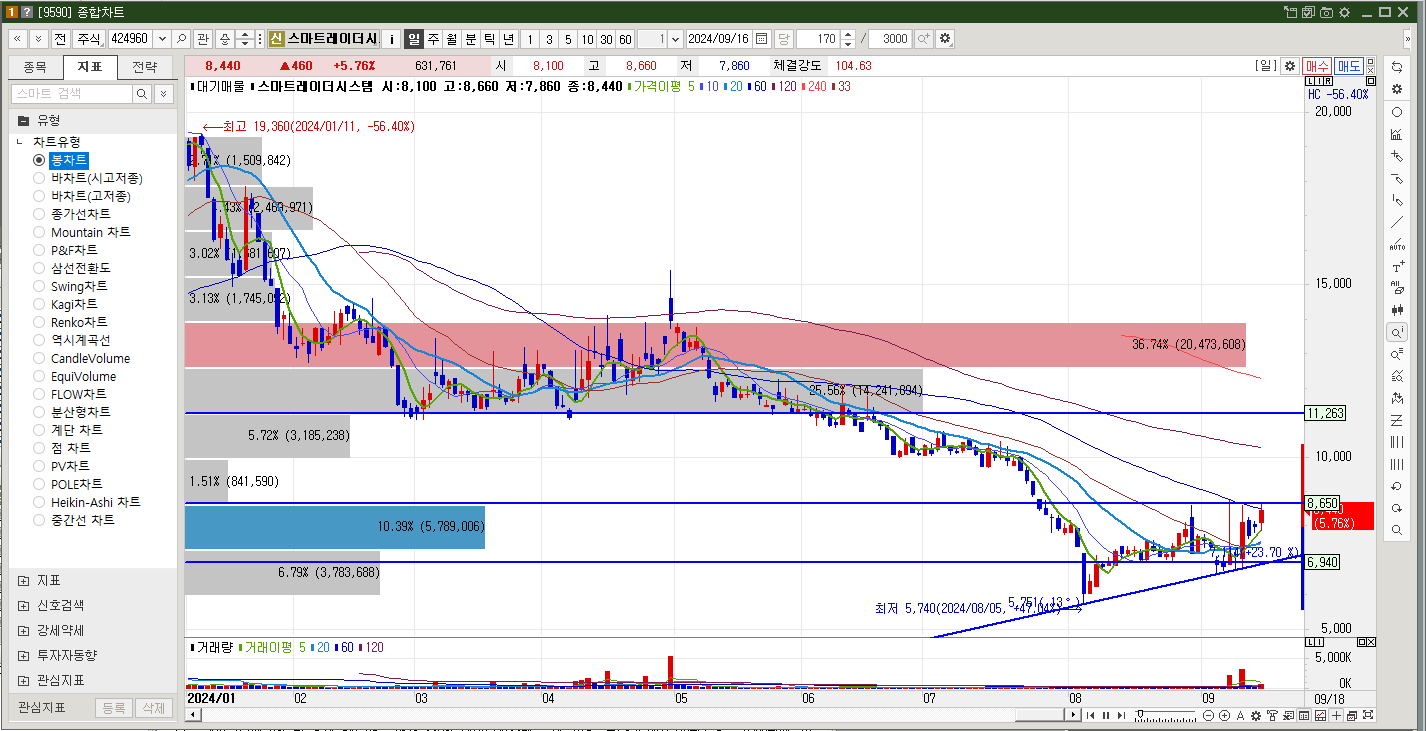1426x731 pixels.
Task: Click the date field 2024/09/16
Action: pyautogui.click(x=718, y=39)
